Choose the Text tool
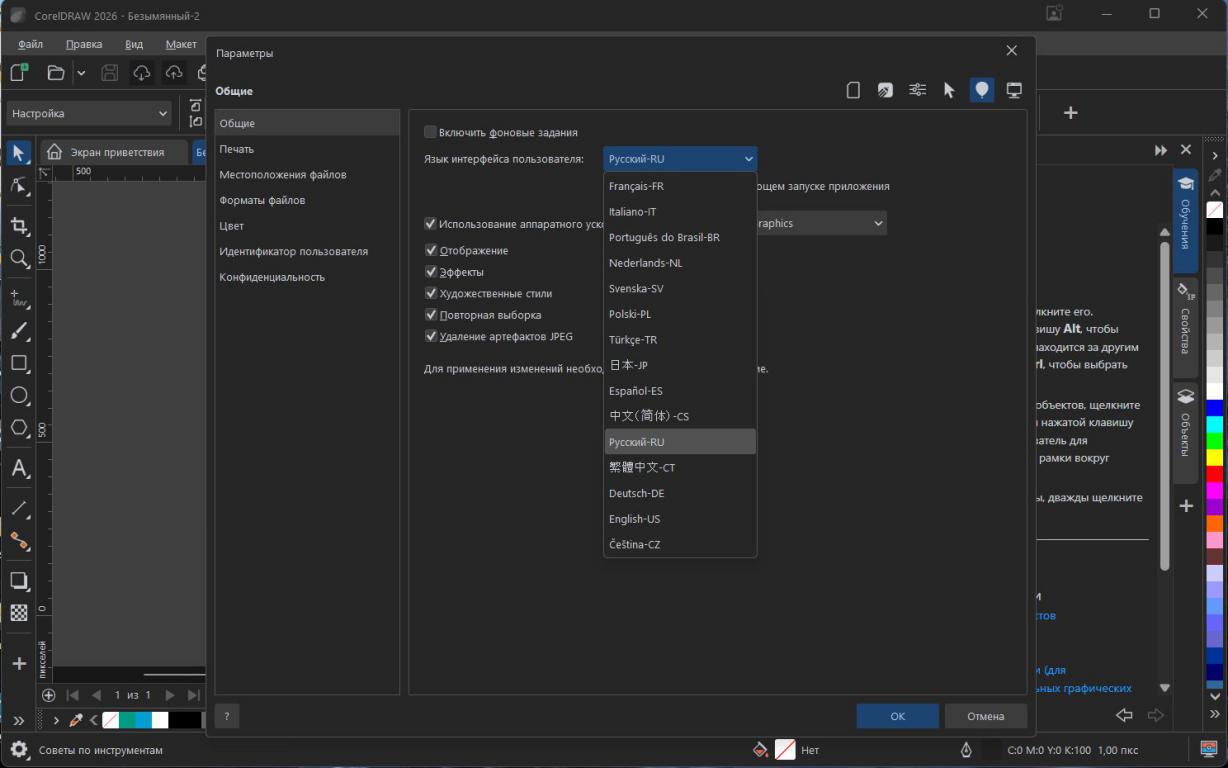This screenshot has height=768, width=1228. click(x=19, y=468)
